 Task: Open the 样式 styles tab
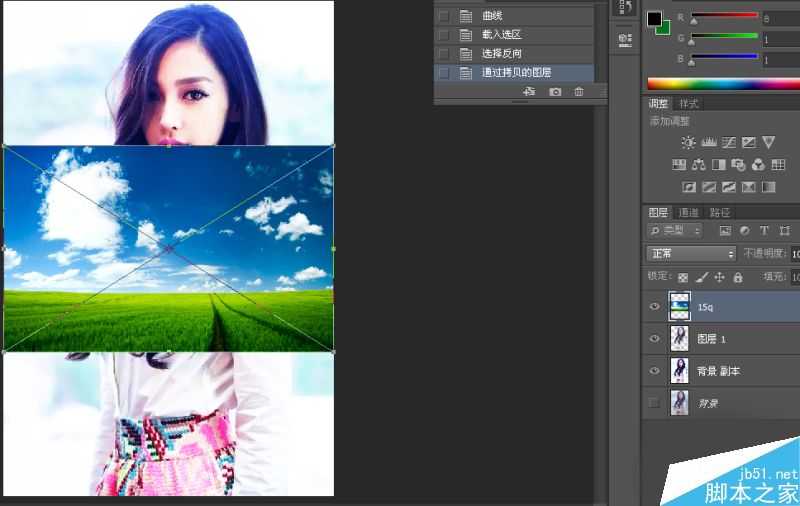tap(689, 104)
